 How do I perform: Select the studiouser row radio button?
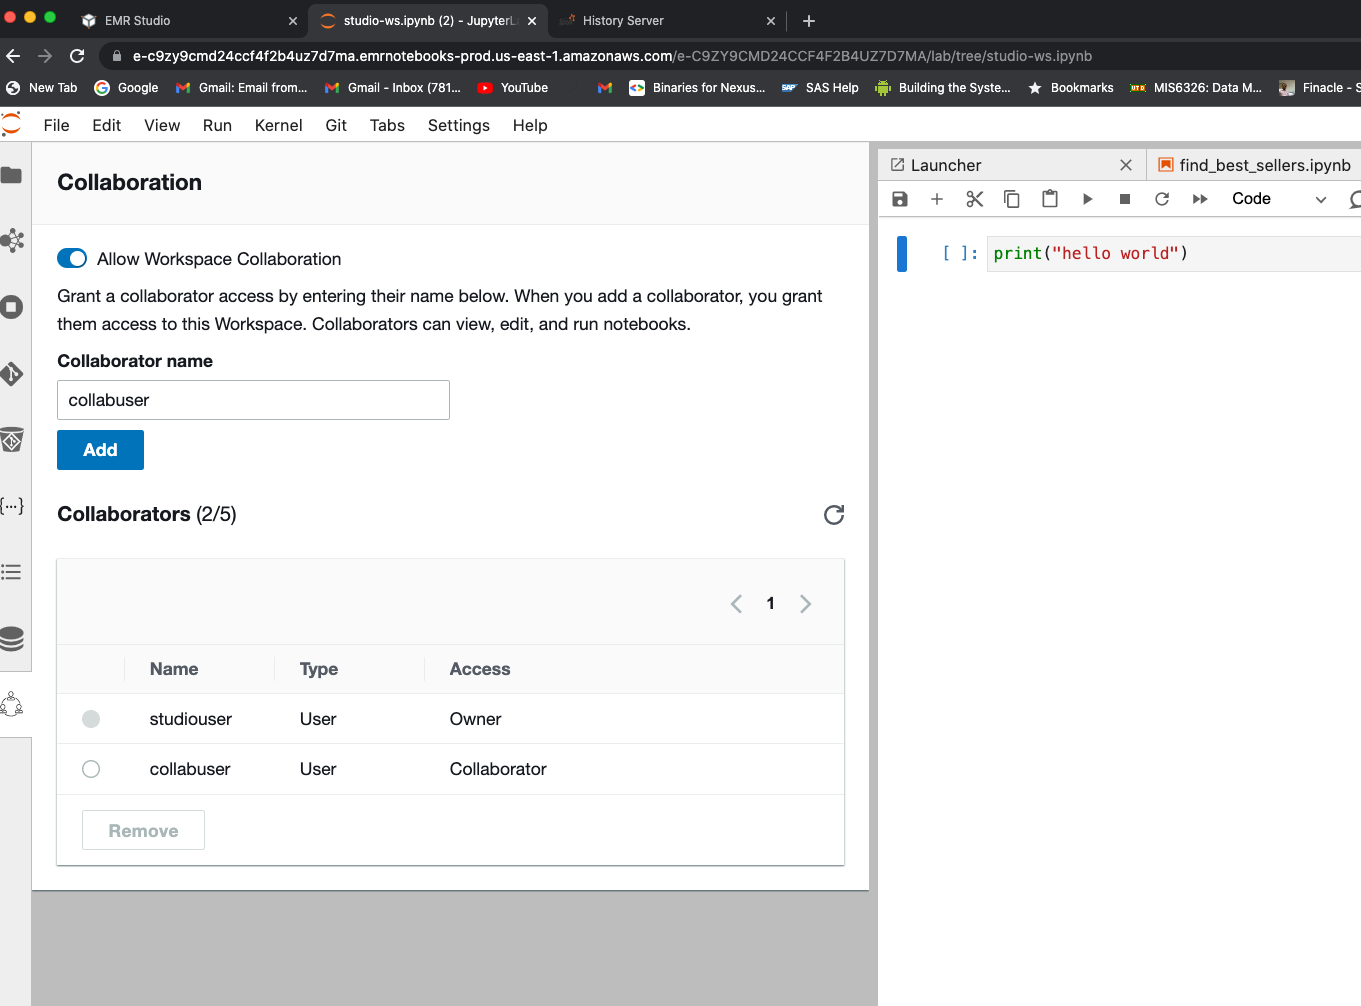[x=91, y=719]
